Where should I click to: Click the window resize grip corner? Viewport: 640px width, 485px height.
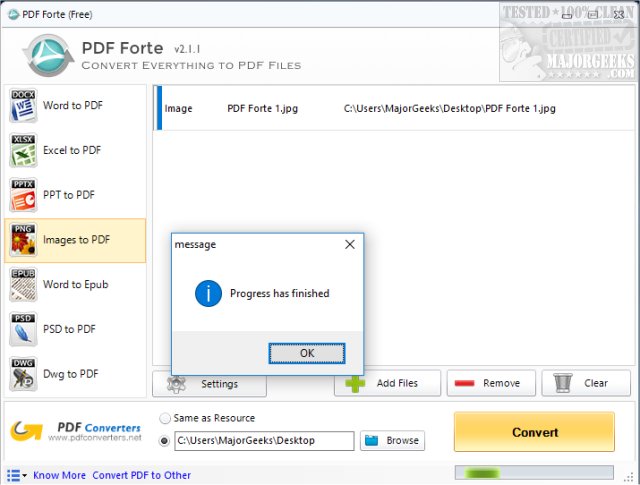click(629, 476)
